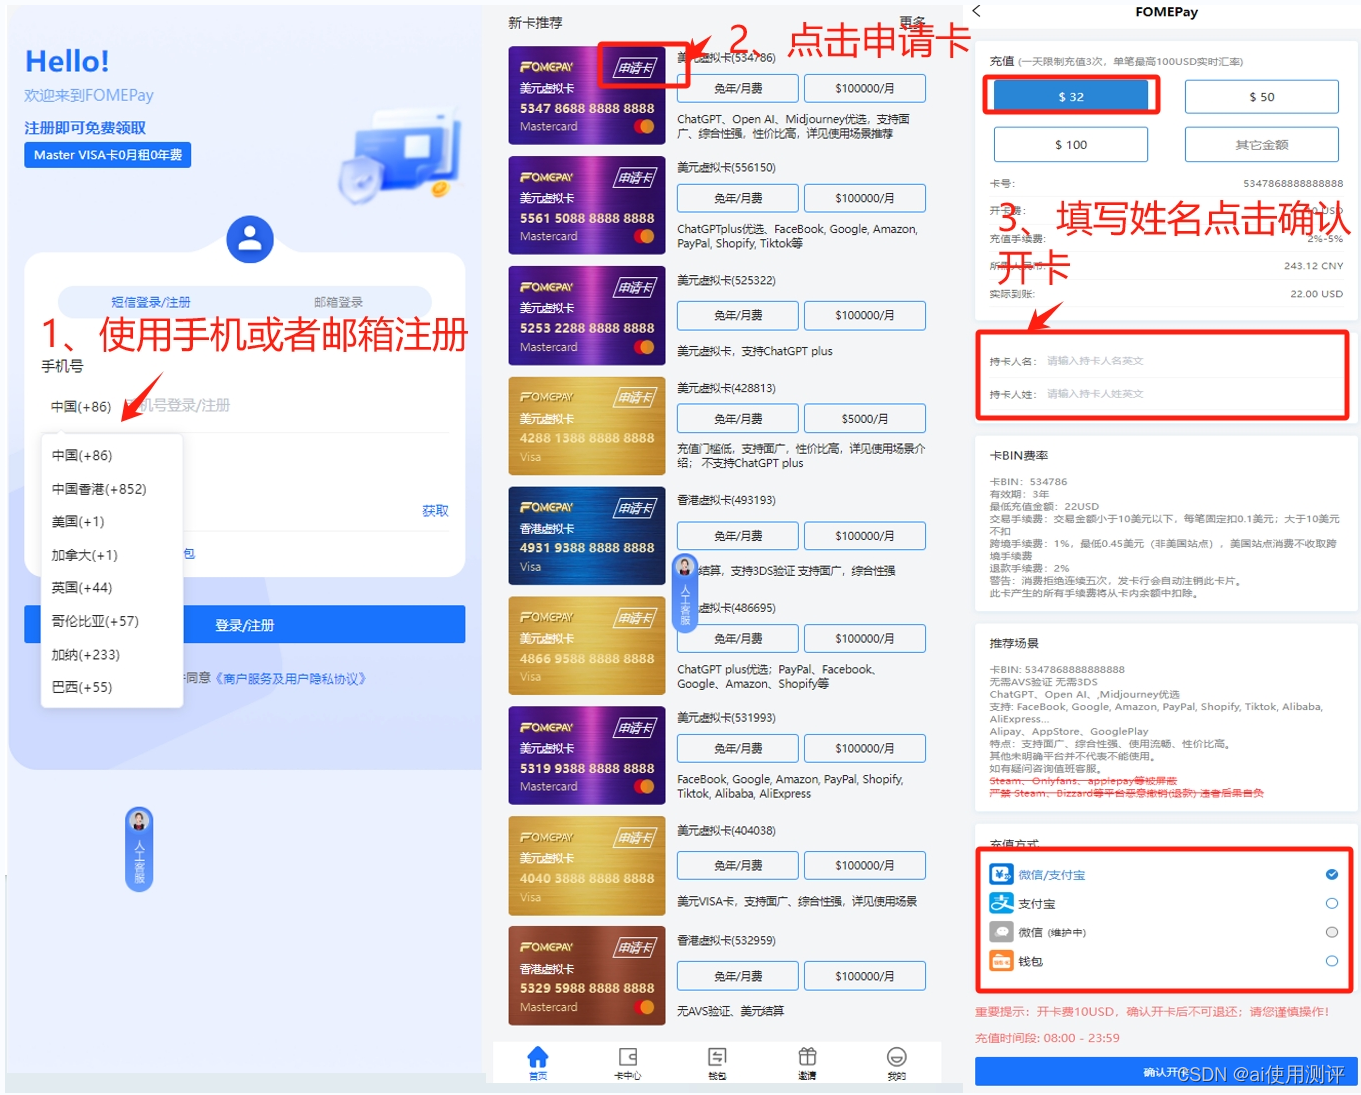Click the 243.12 CNY amount due value

coord(1314,266)
